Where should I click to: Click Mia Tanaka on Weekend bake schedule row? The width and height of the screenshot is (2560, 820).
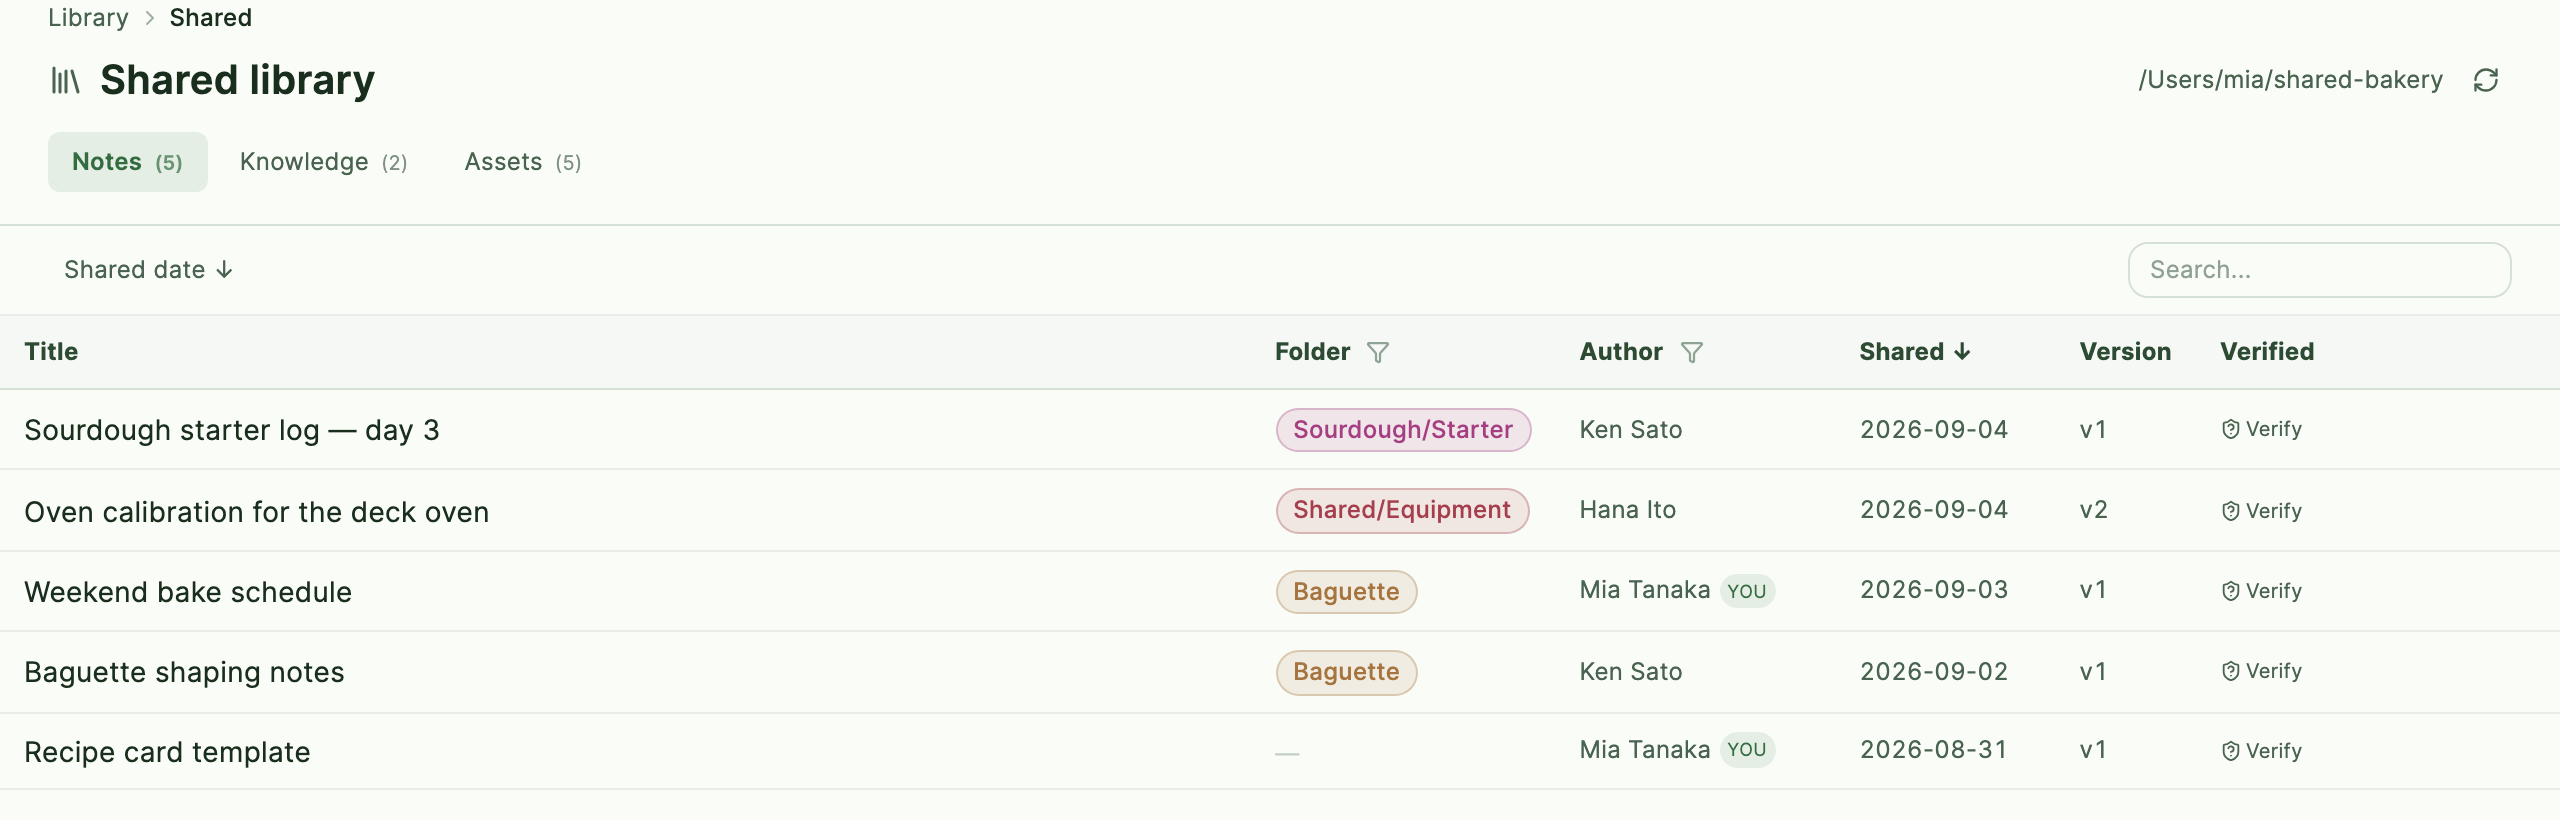point(1645,590)
